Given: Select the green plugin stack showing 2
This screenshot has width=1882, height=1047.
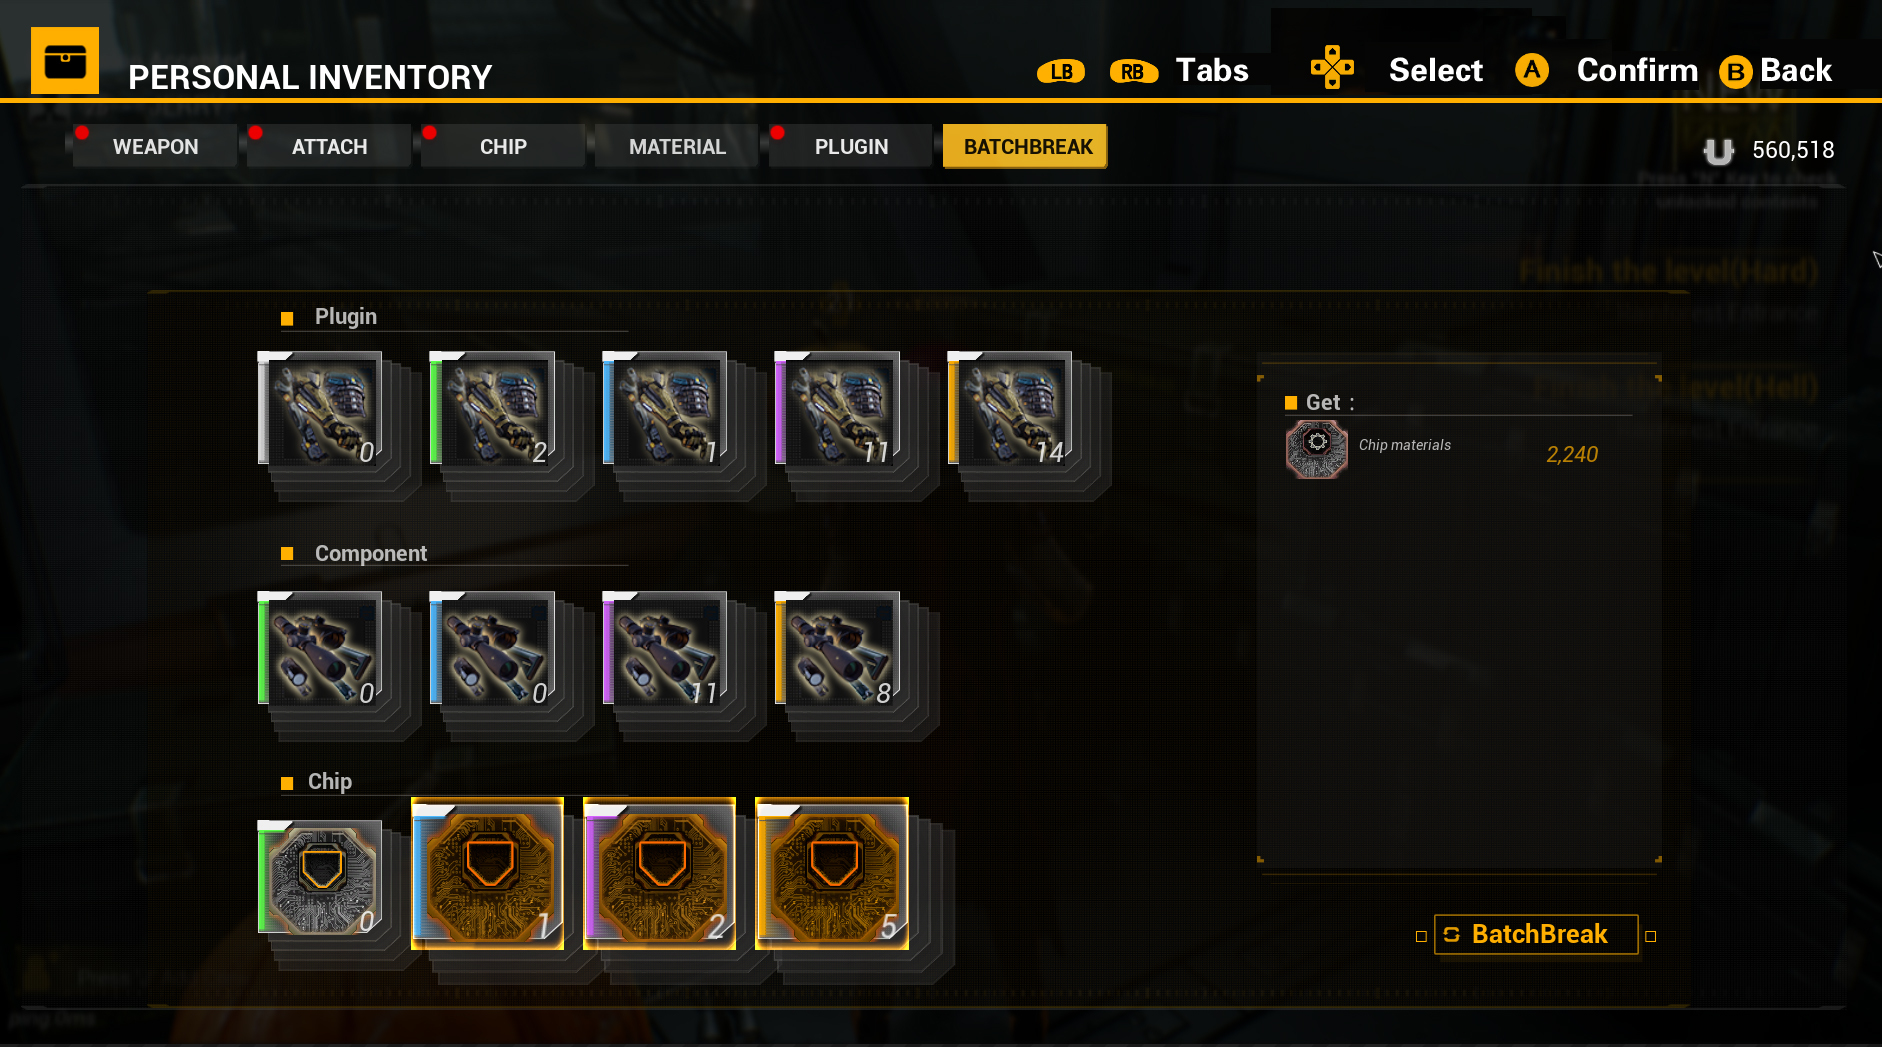Looking at the screenshot, I should coord(492,408).
